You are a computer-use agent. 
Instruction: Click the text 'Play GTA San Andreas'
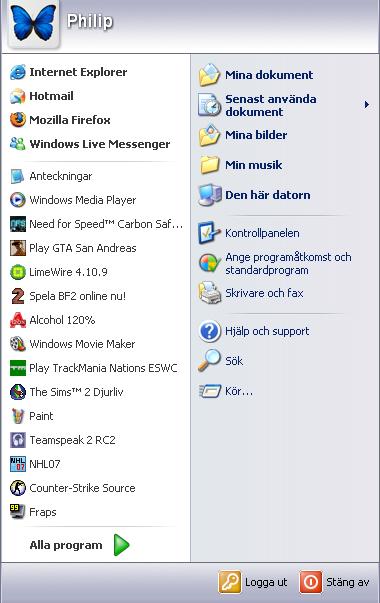(x=83, y=248)
